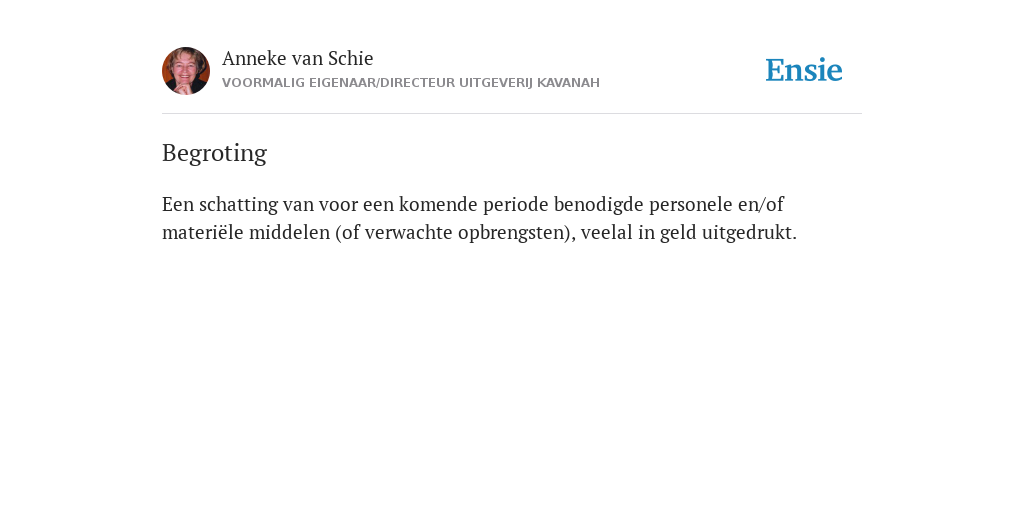
Task: Click the horizontal divider below the author header
Action: click(x=512, y=114)
